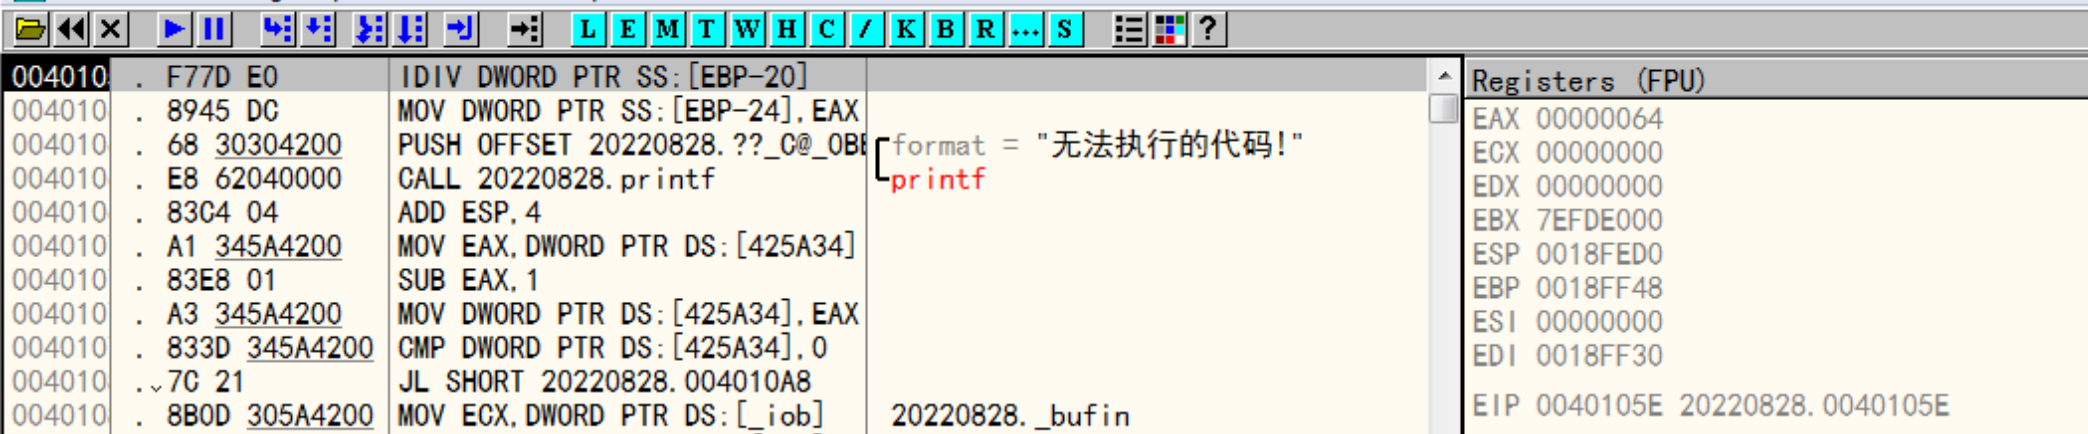The image size is (2088, 434).
Task: Select the EBX register value 7EFDE000
Action: pos(1599,220)
